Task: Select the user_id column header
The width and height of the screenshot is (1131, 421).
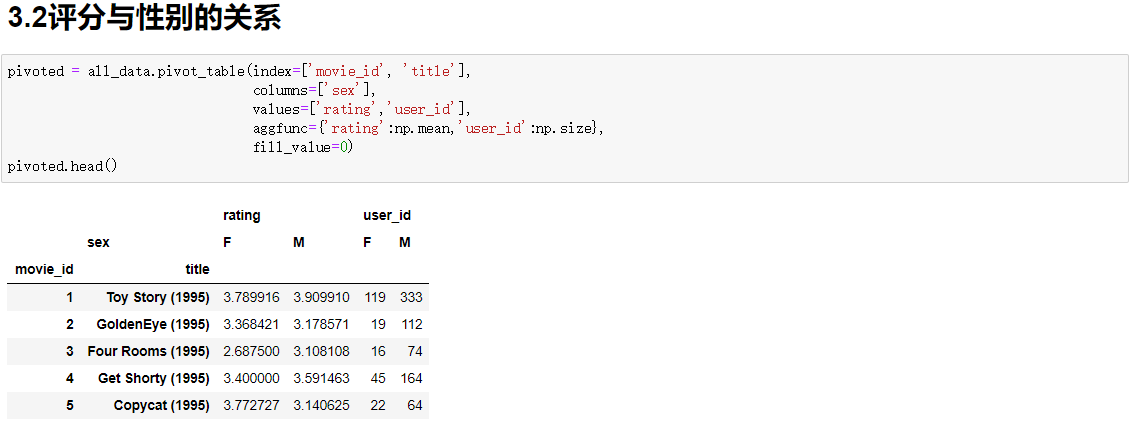Action: pyautogui.click(x=387, y=215)
